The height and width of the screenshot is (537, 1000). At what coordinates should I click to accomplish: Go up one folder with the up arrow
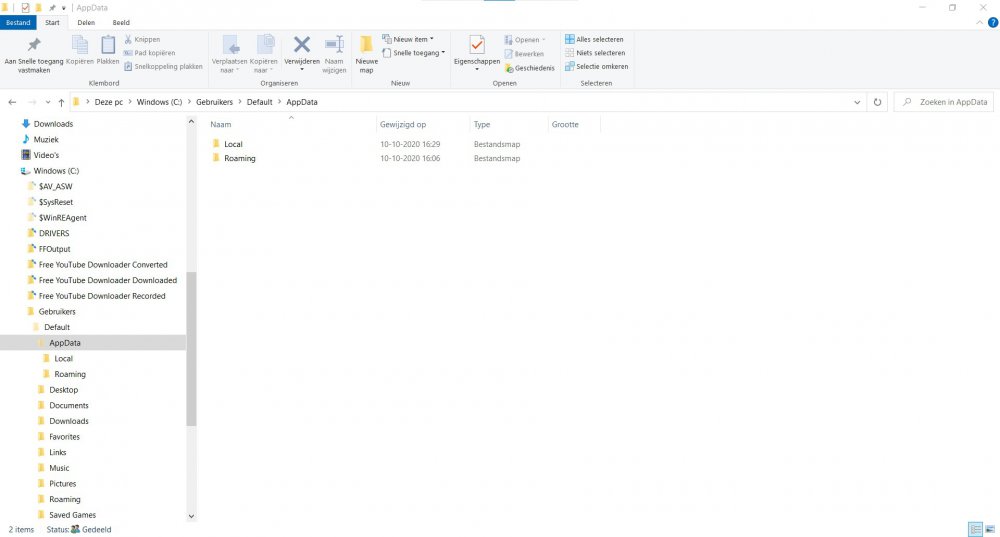click(61, 102)
